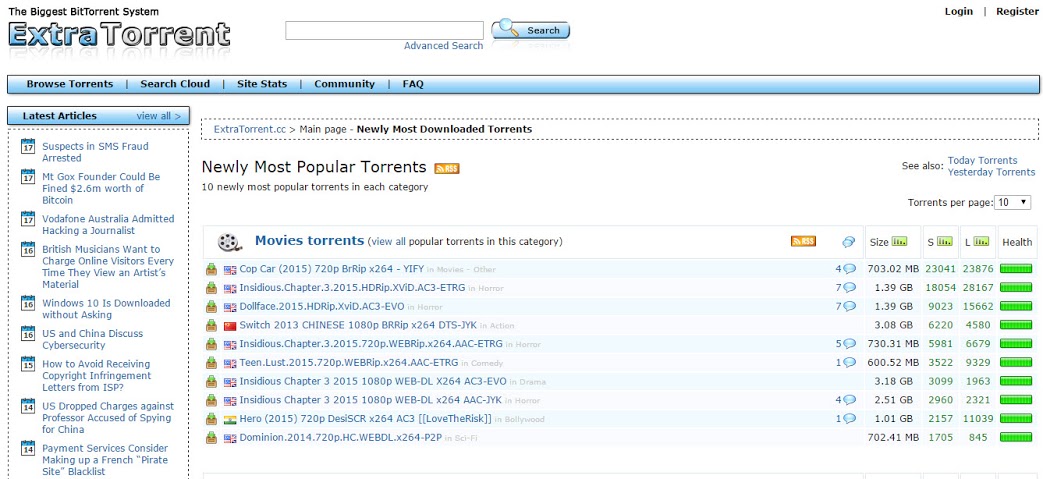The height and width of the screenshot is (479, 1043).
Task: Click the health bar for Dominion.2014.720p
Action: (x=1016, y=438)
